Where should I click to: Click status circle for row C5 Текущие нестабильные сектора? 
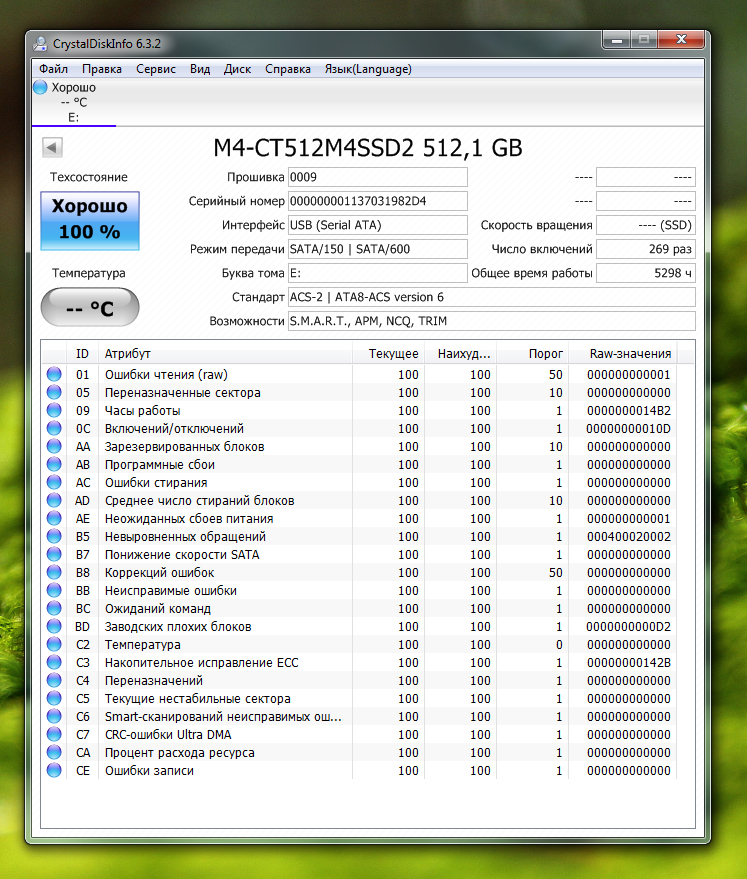(x=54, y=698)
